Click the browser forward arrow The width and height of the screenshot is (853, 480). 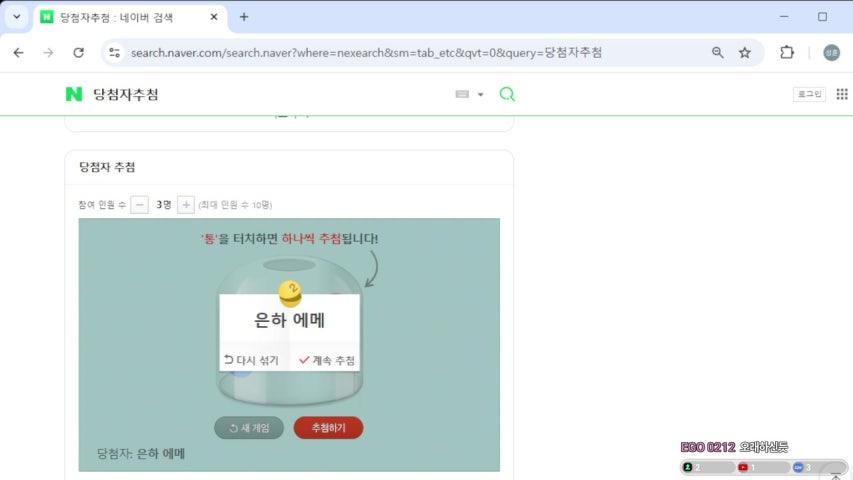(x=48, y=53)
